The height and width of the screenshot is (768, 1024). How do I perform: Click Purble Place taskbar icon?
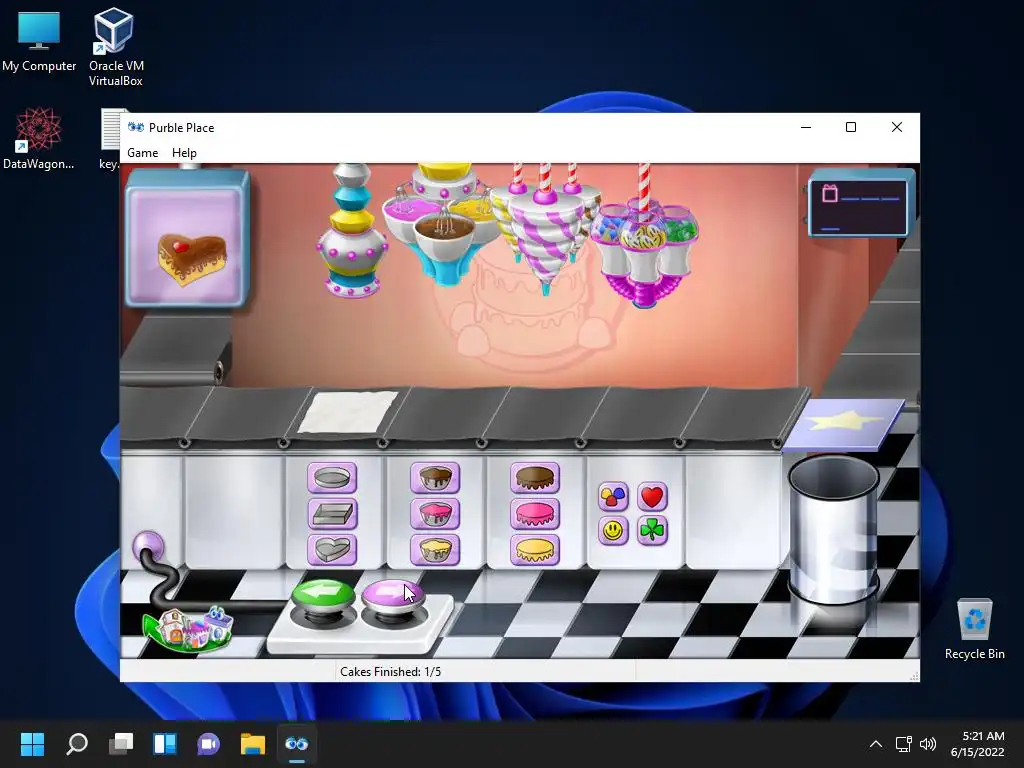tap(297, 744)
